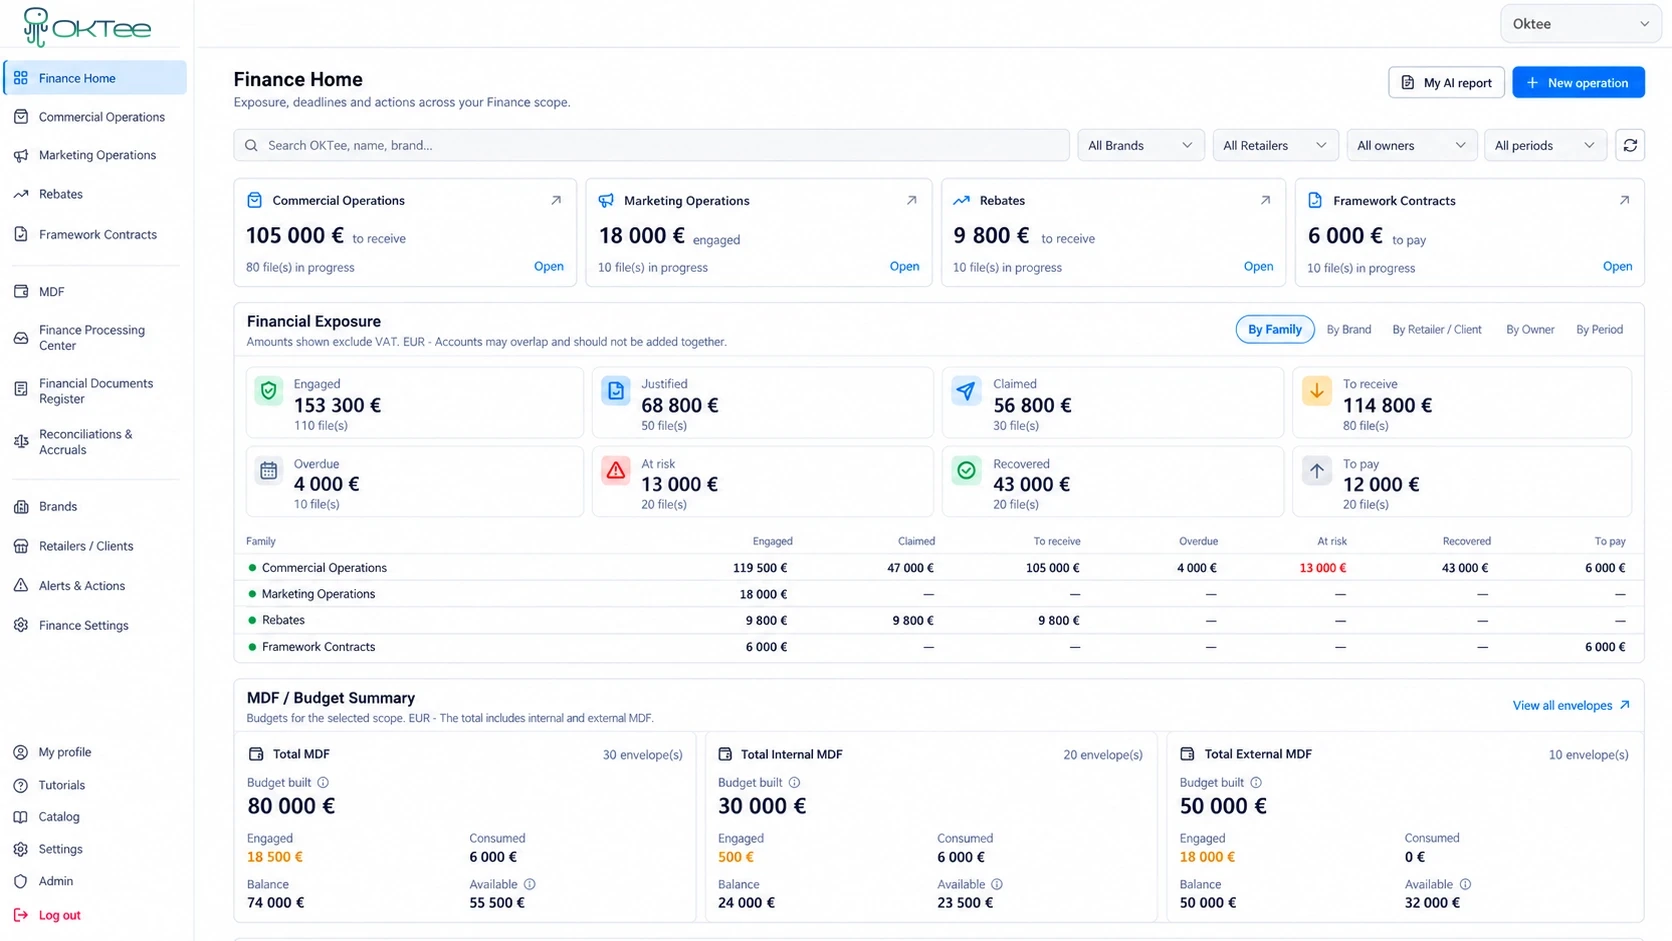This screenshot has width=1672, height=941.
Task: Click Open link on Marketing Operations card
Action: pos(904,266)
